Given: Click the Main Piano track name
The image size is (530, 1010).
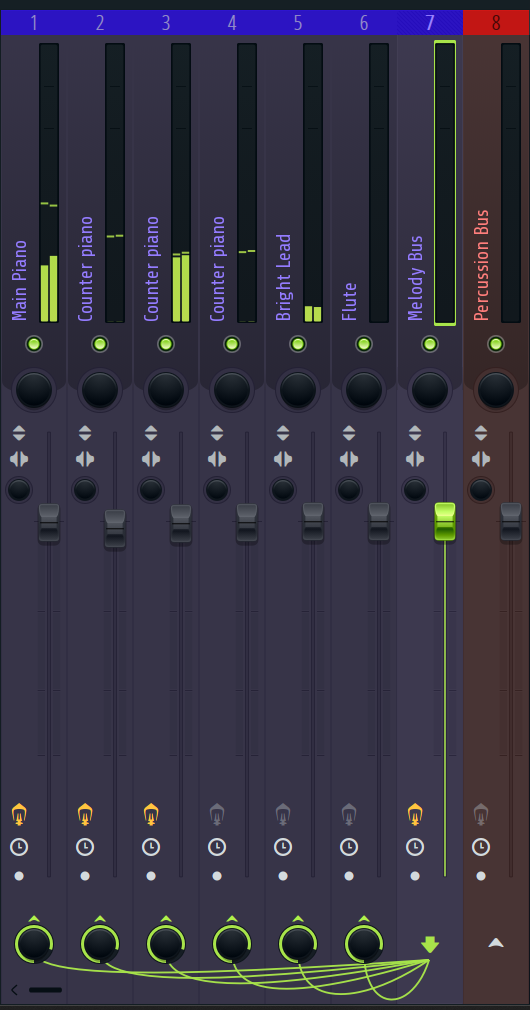Looking at the screenshot, I should pyautogui.click(x=20, y=280).
